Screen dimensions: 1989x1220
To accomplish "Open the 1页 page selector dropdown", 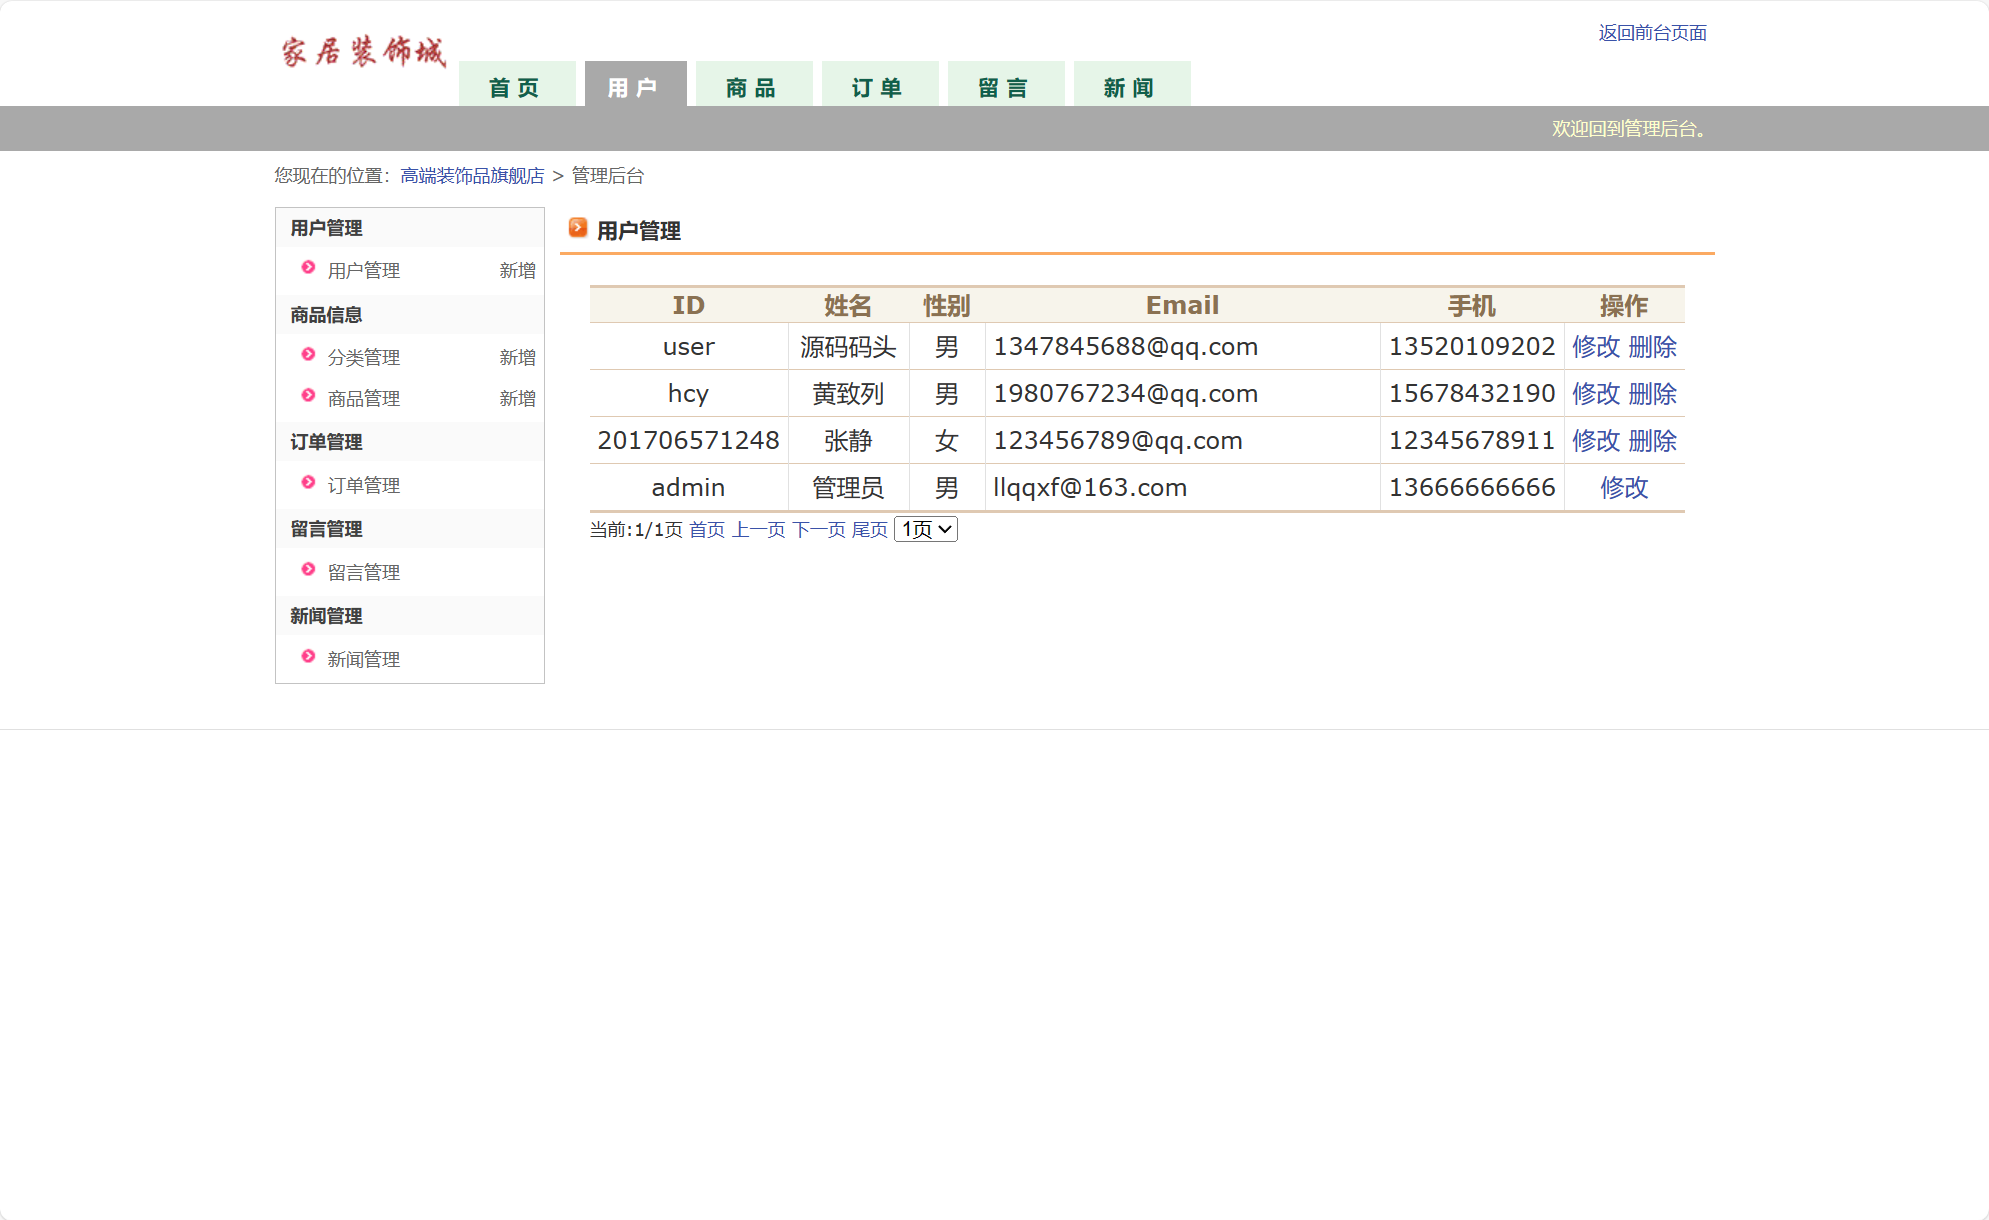I will (x=925, y=529).
